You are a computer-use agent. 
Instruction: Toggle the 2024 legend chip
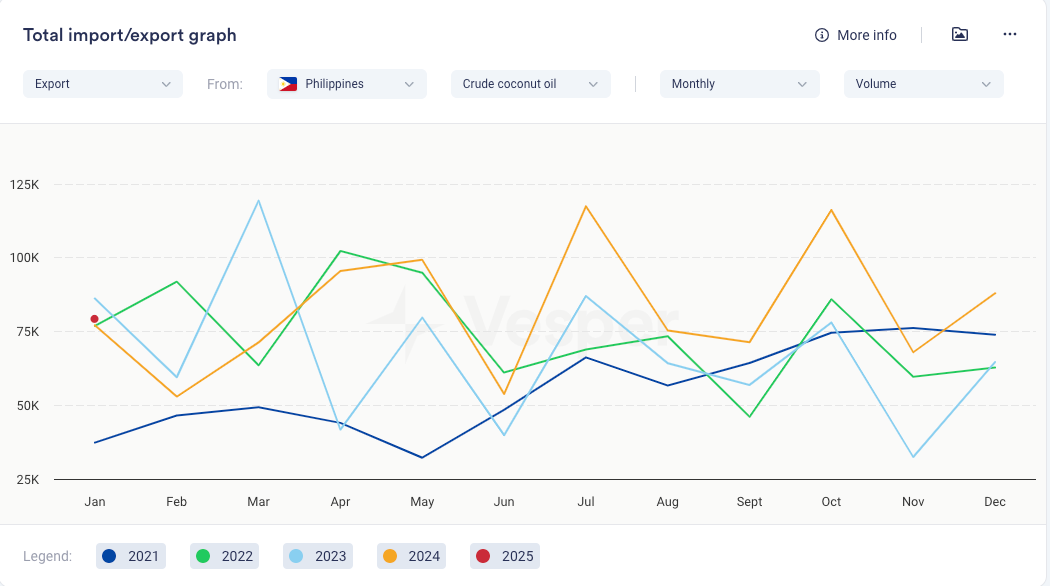[413, 556]
